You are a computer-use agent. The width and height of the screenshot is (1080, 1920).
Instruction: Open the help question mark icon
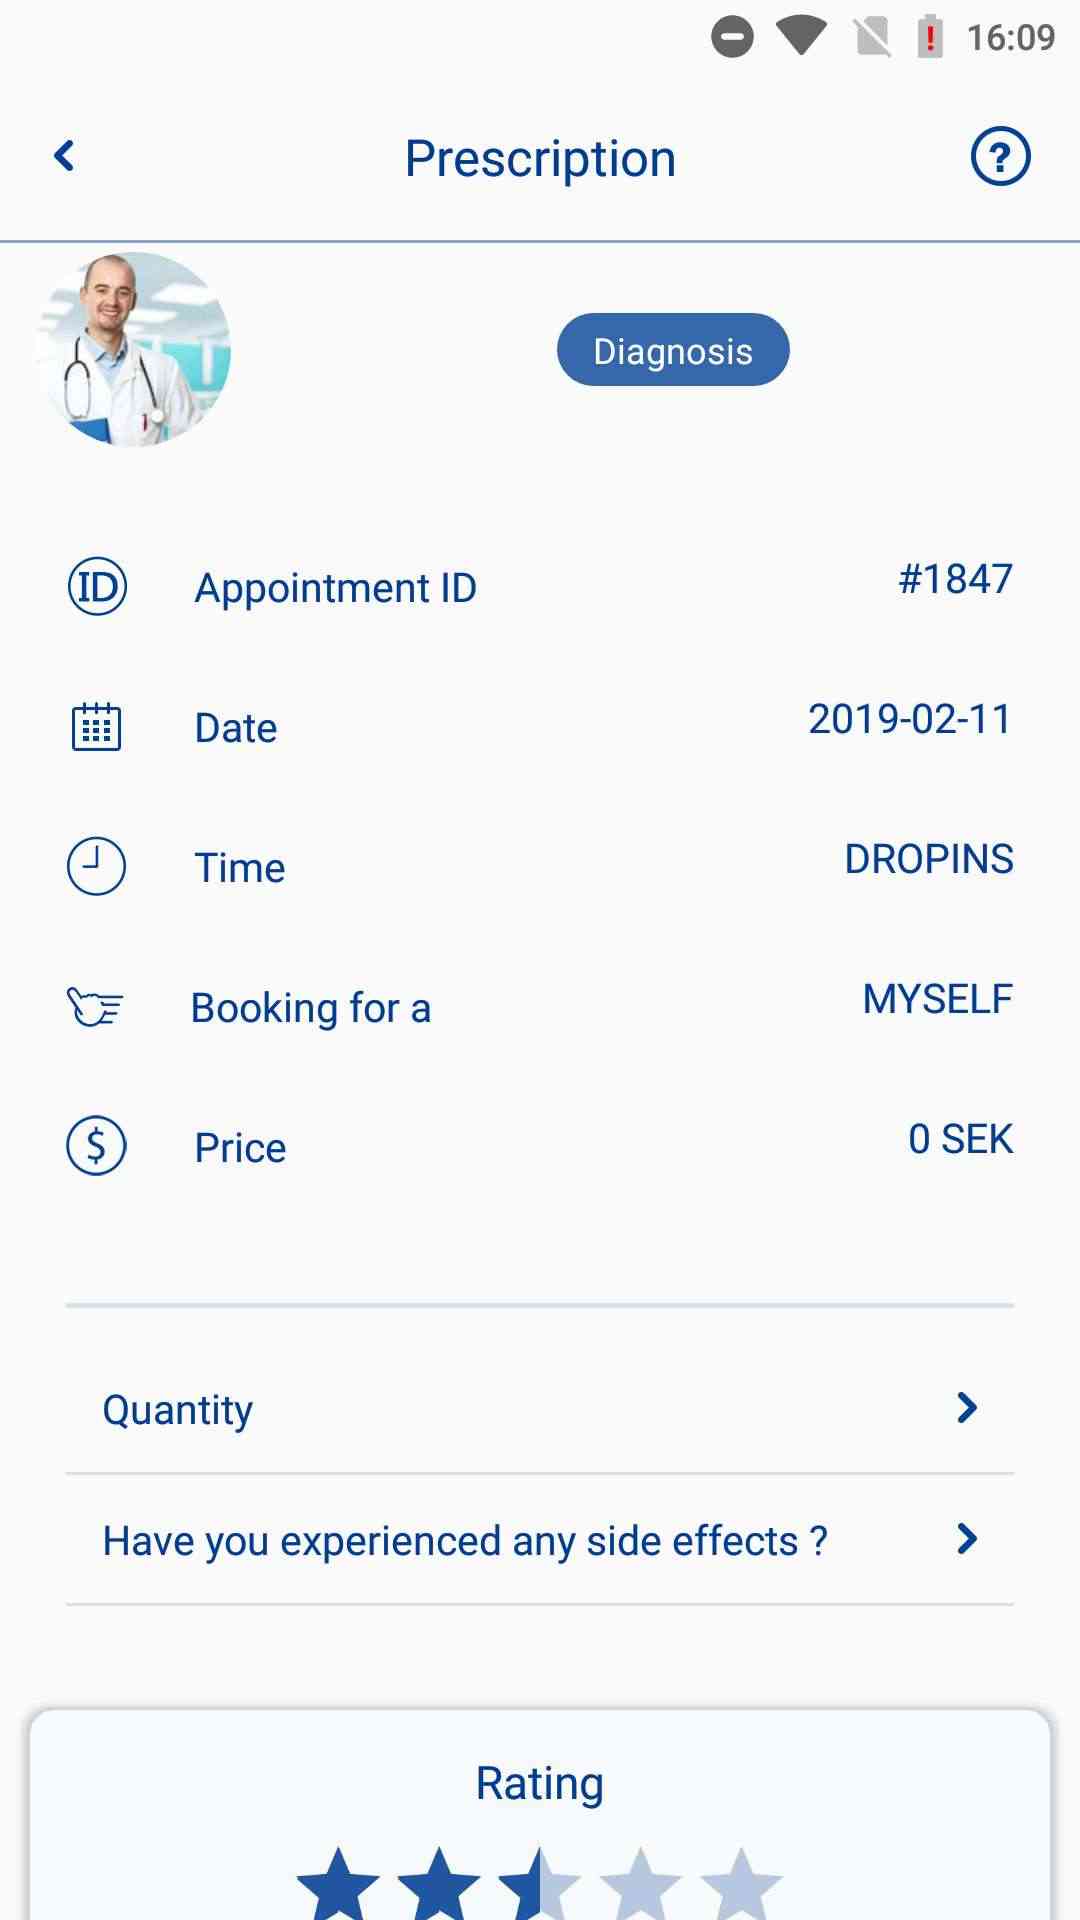[x=1000, y=157]
